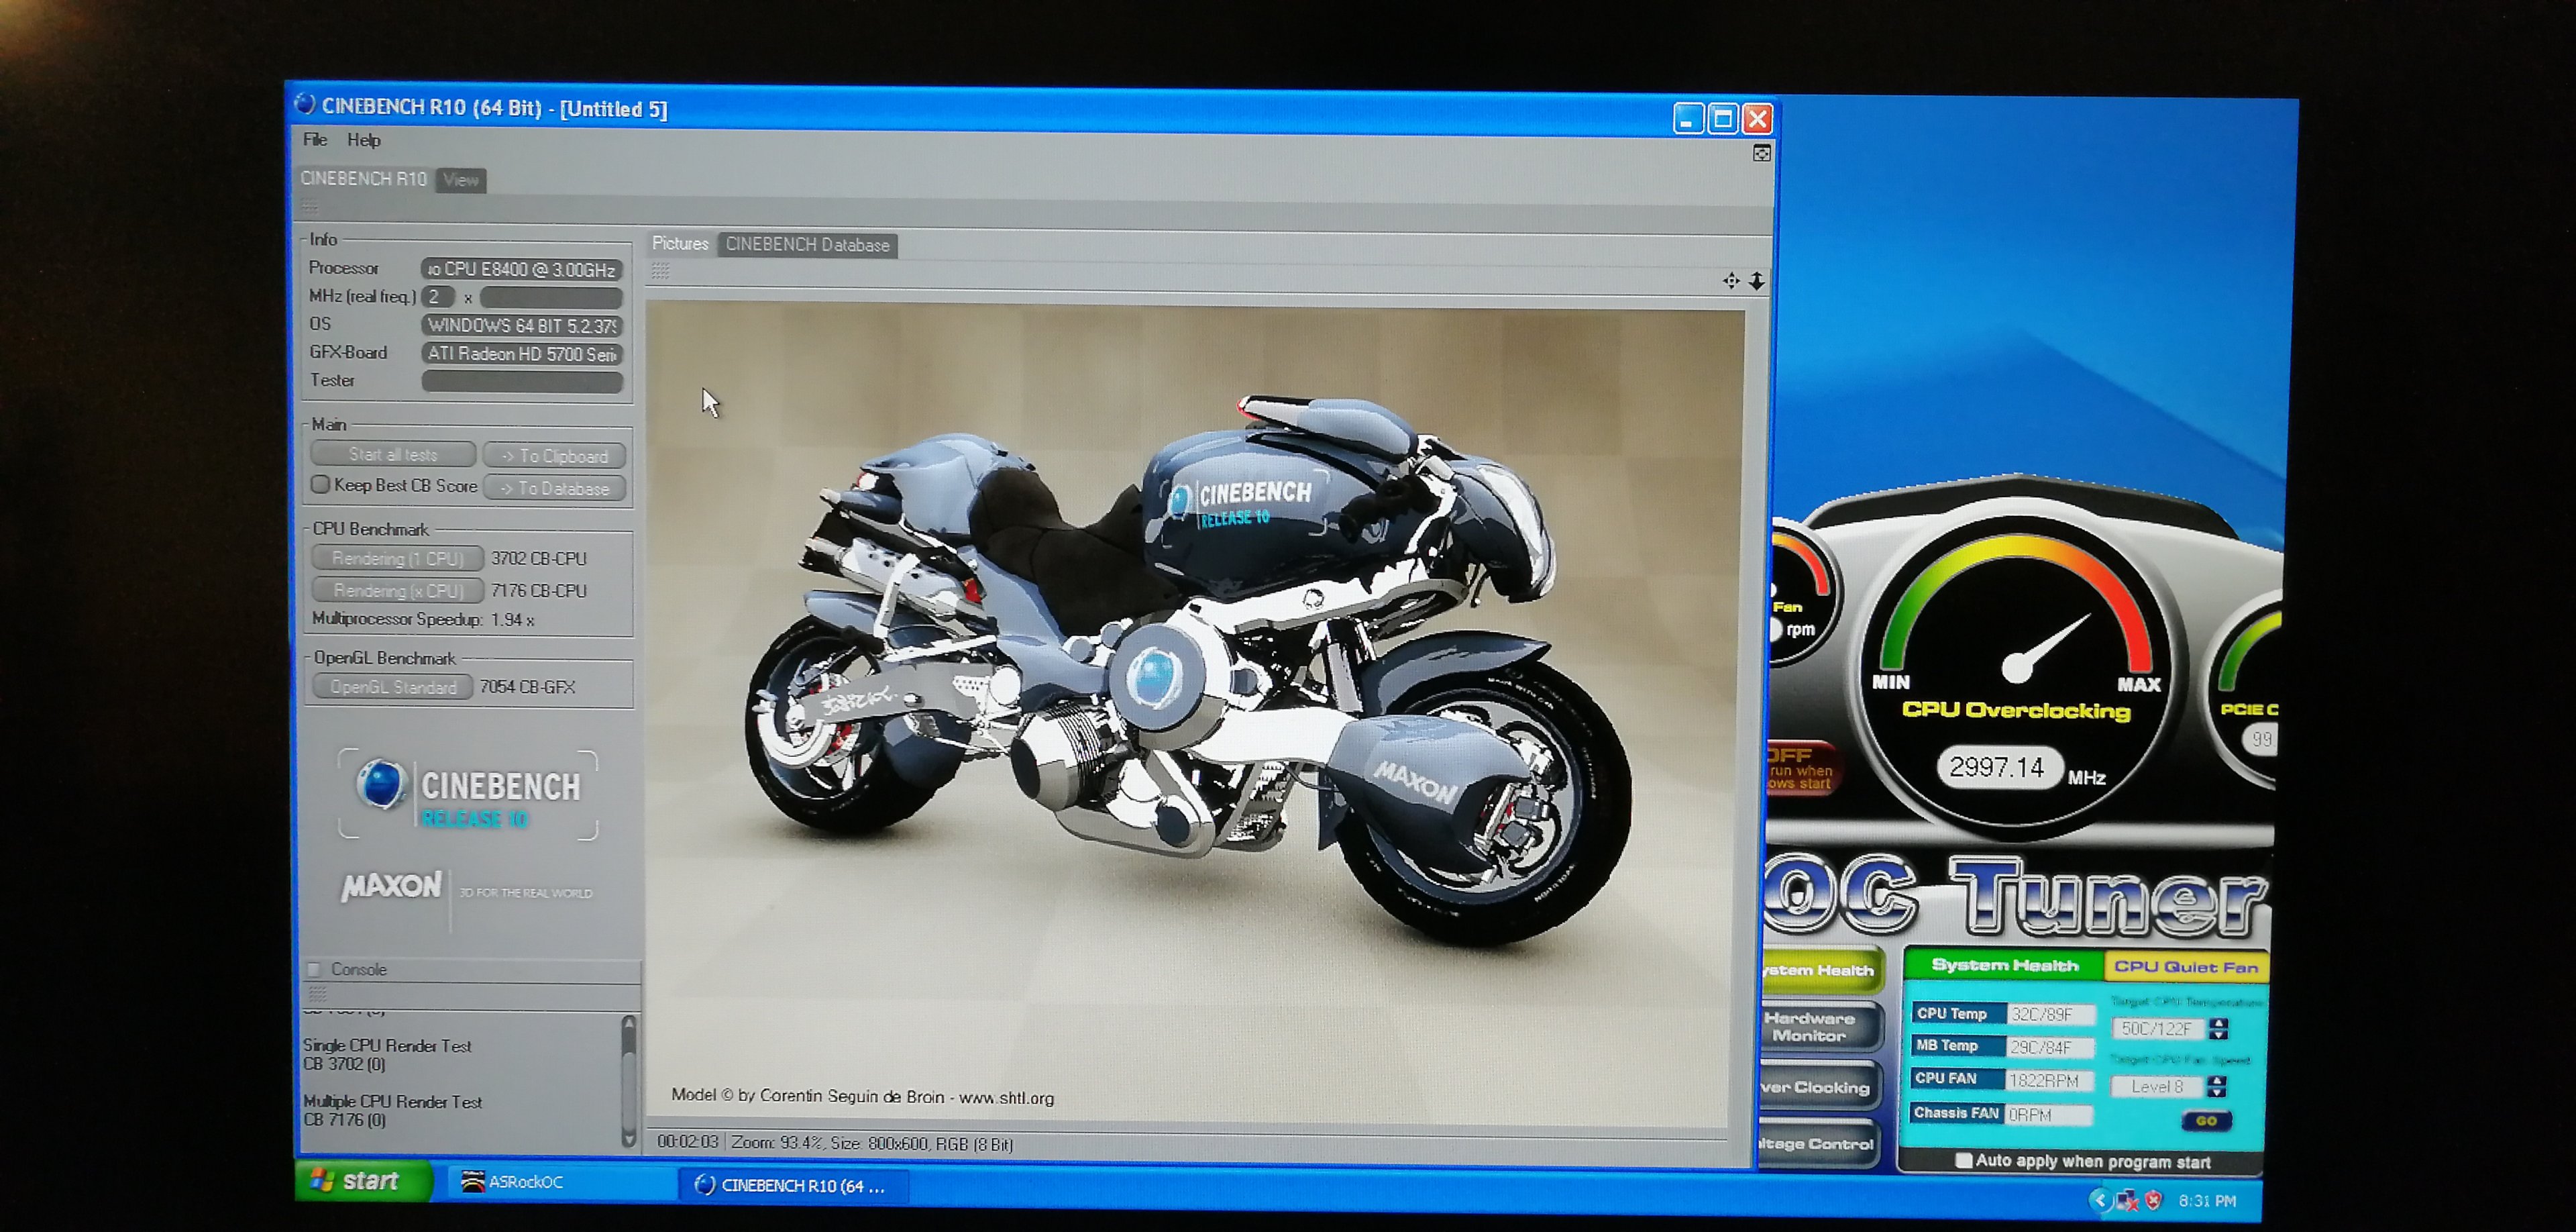Increase target CPU temperature with up arrow
Viewport: 2576px width, 1232px height.
click(x=2219, y=1022)
